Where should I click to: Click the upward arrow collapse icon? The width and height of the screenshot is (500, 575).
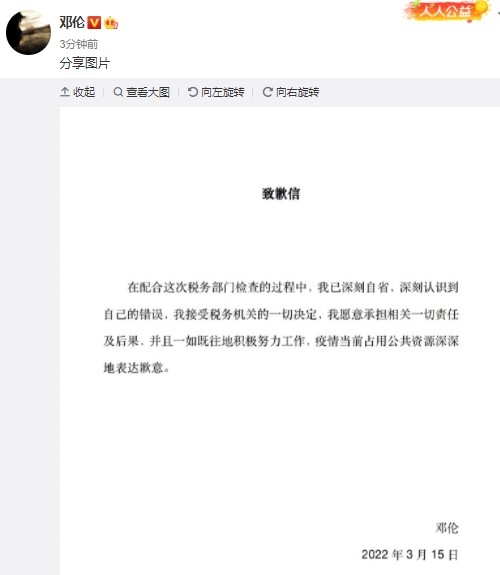pyautogui.click(x=65, y=92)
